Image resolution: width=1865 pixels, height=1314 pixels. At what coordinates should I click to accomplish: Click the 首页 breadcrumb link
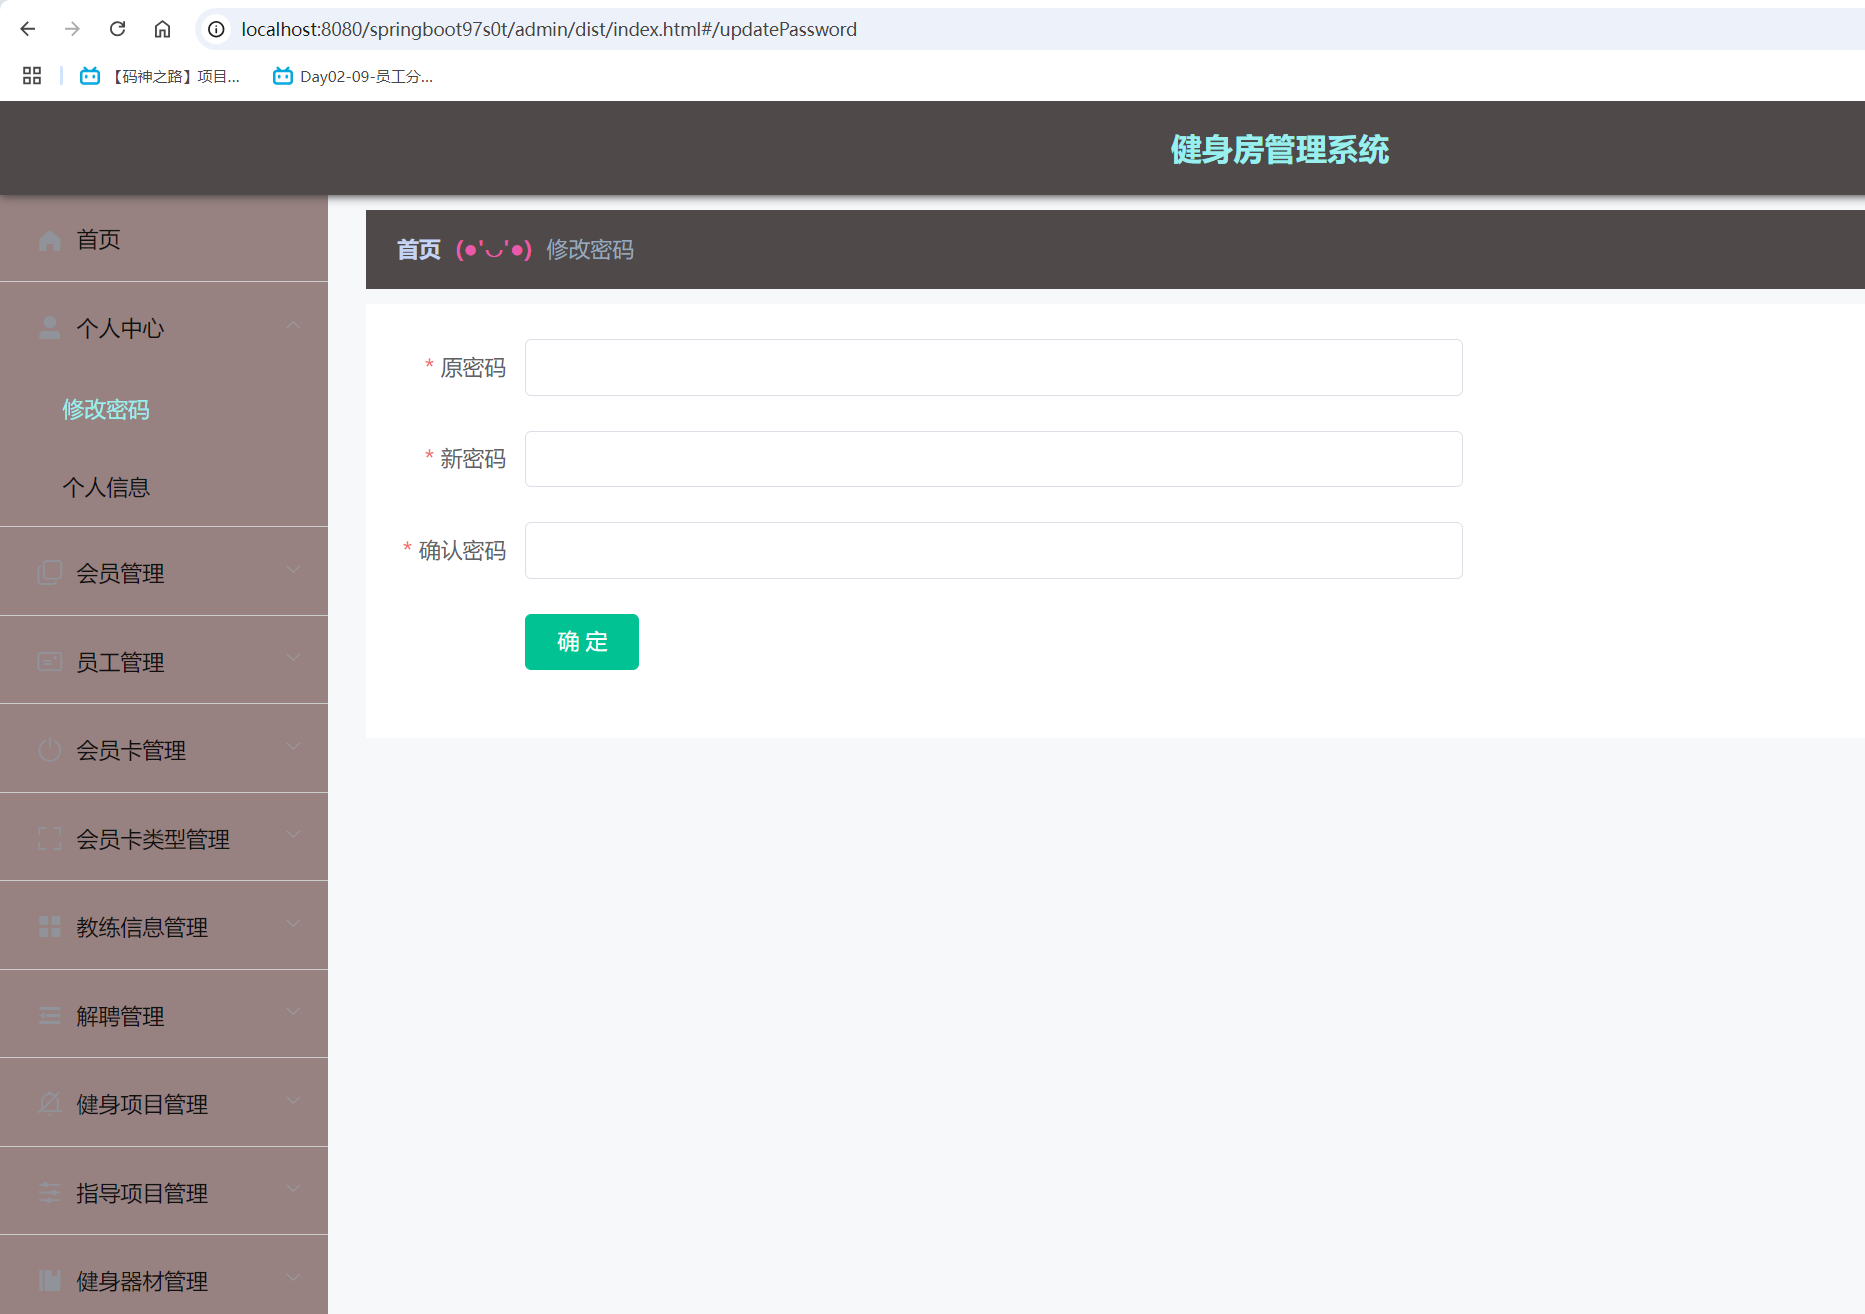pyautogui.click(x=418, y=250)
